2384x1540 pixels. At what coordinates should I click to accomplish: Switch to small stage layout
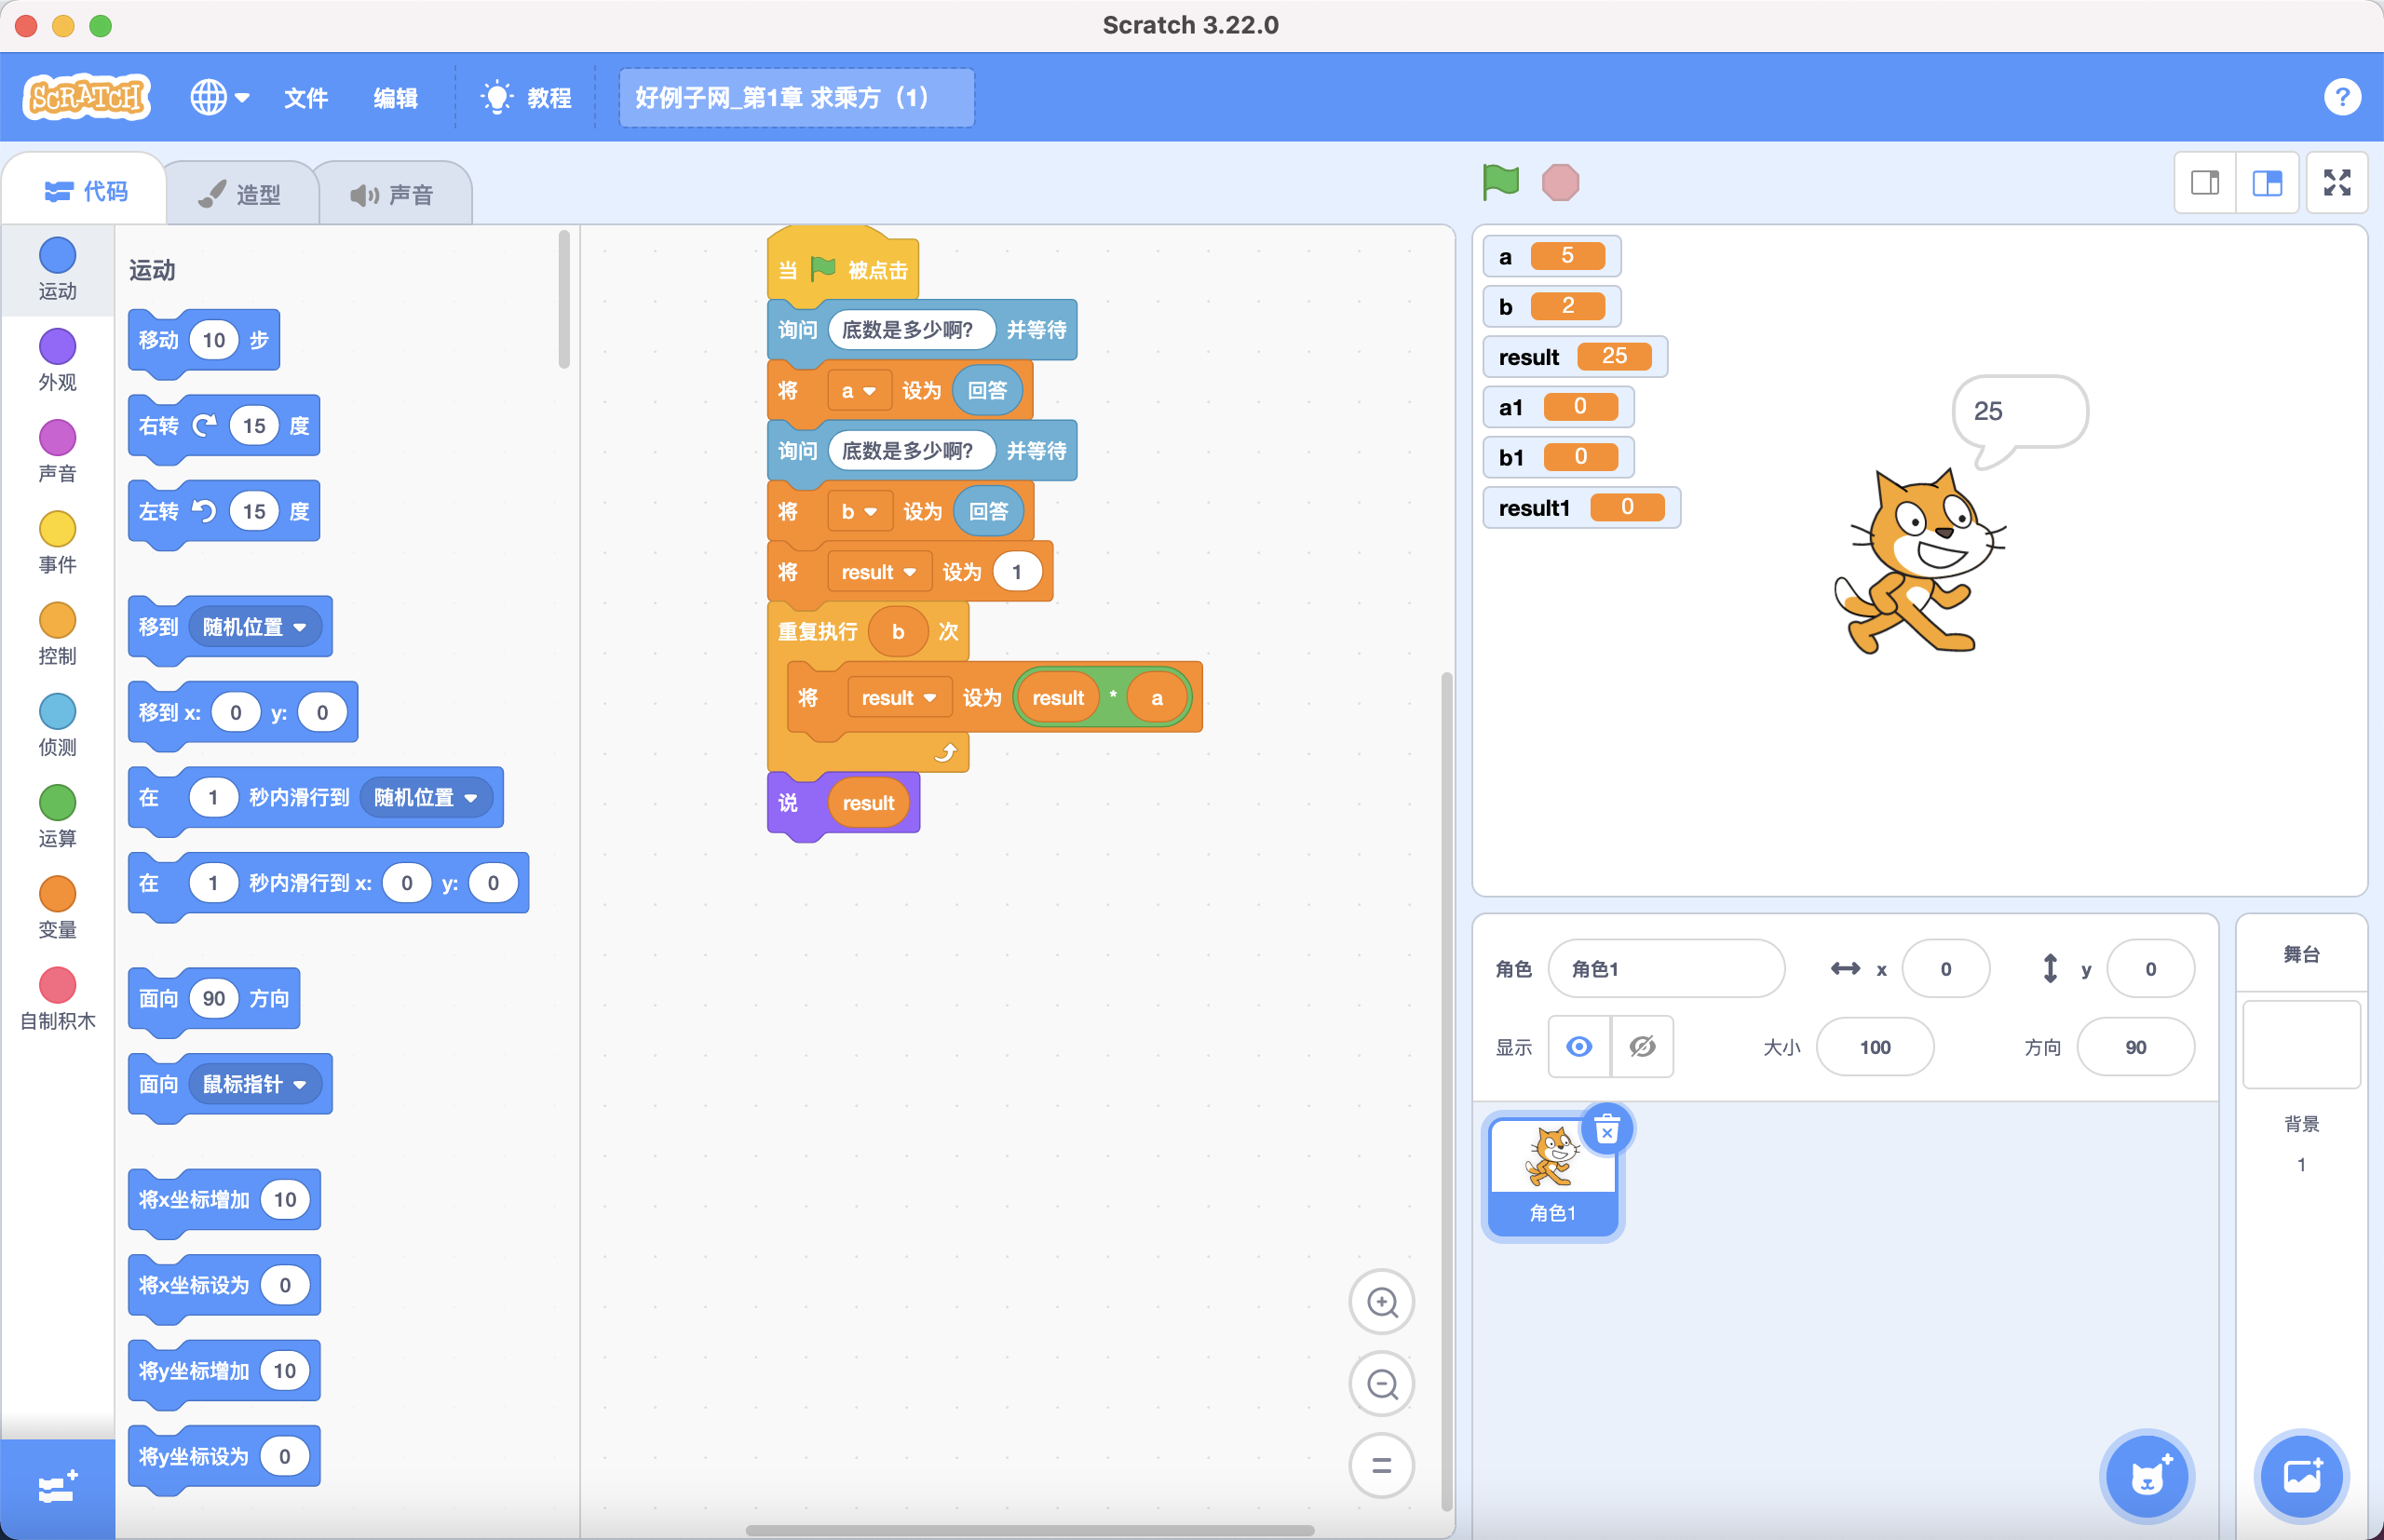(2205, 182)
